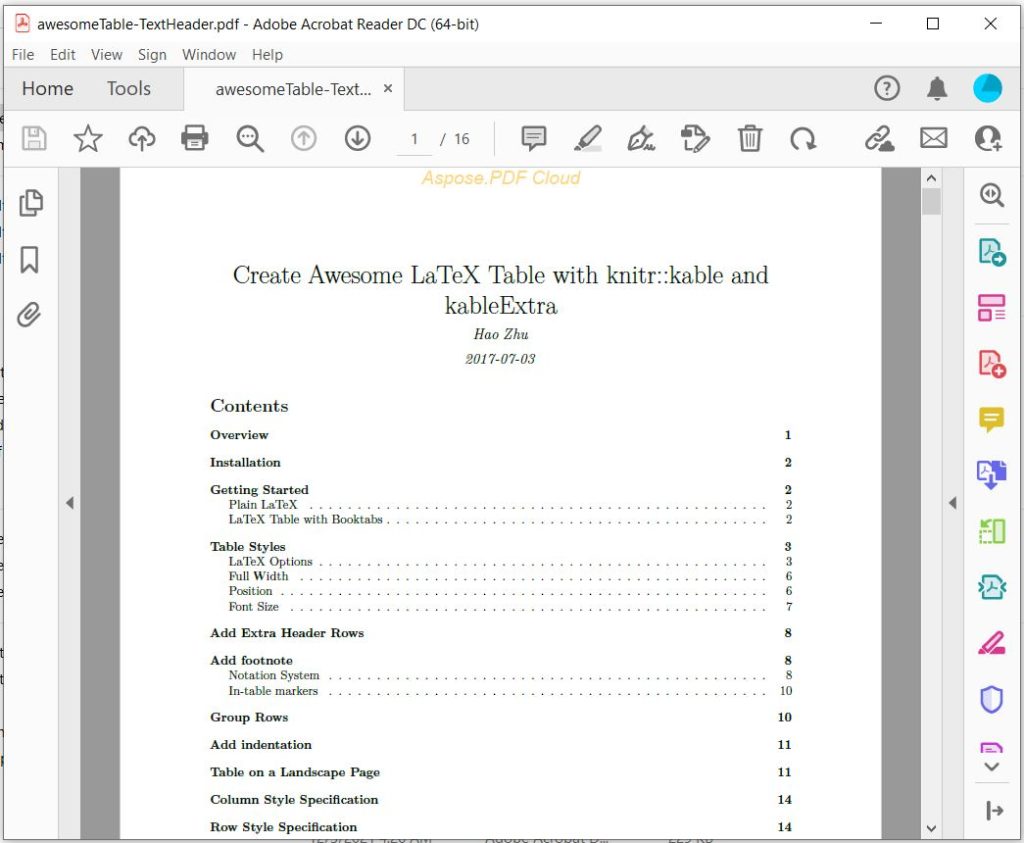The image size is (1024, 843).
Task: Open the Export PDF tool
Action: click(991, 252)
